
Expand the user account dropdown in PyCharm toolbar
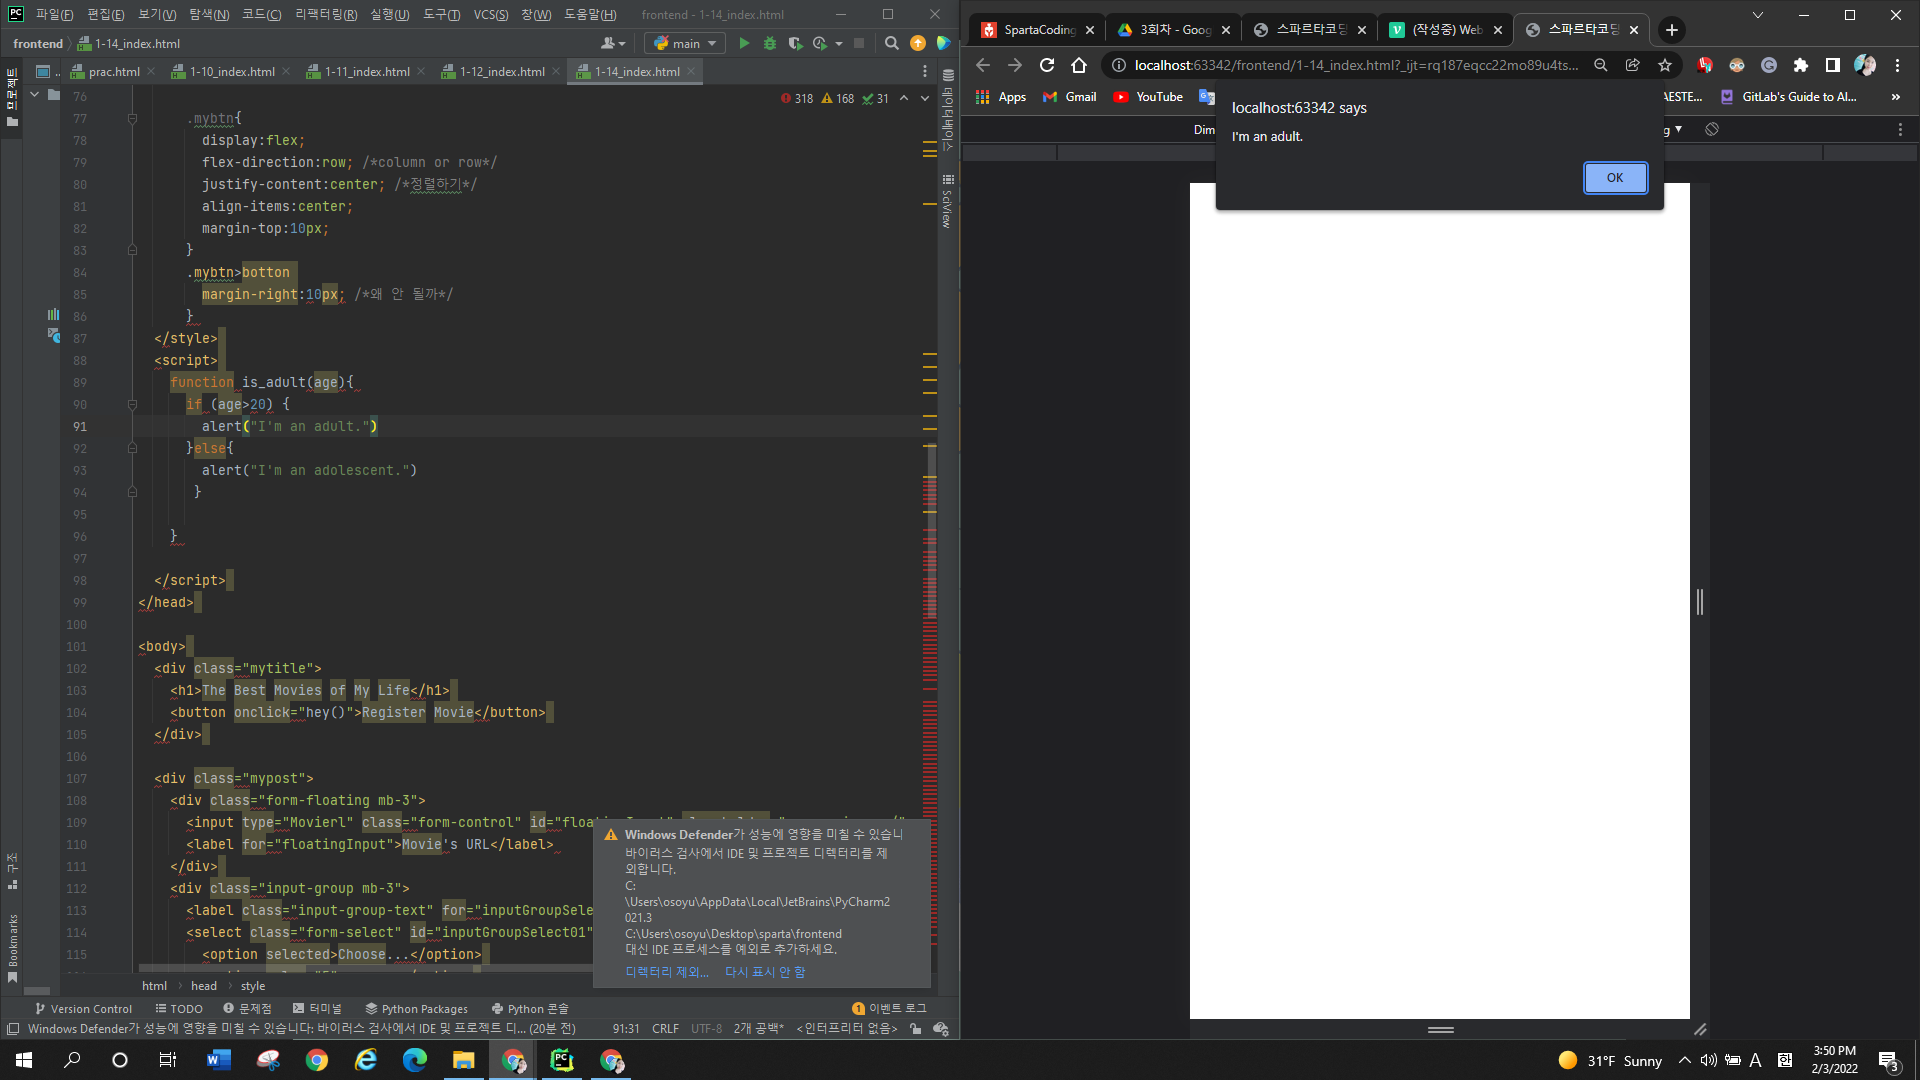click(x=613, y=43)
